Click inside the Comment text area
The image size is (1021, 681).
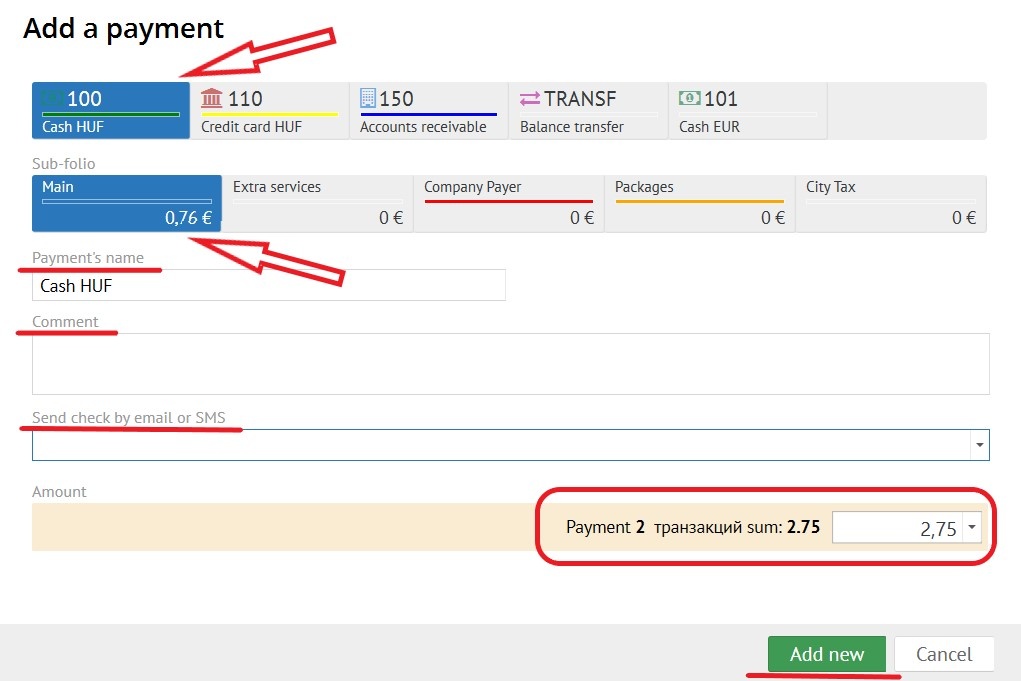(510, 364)
